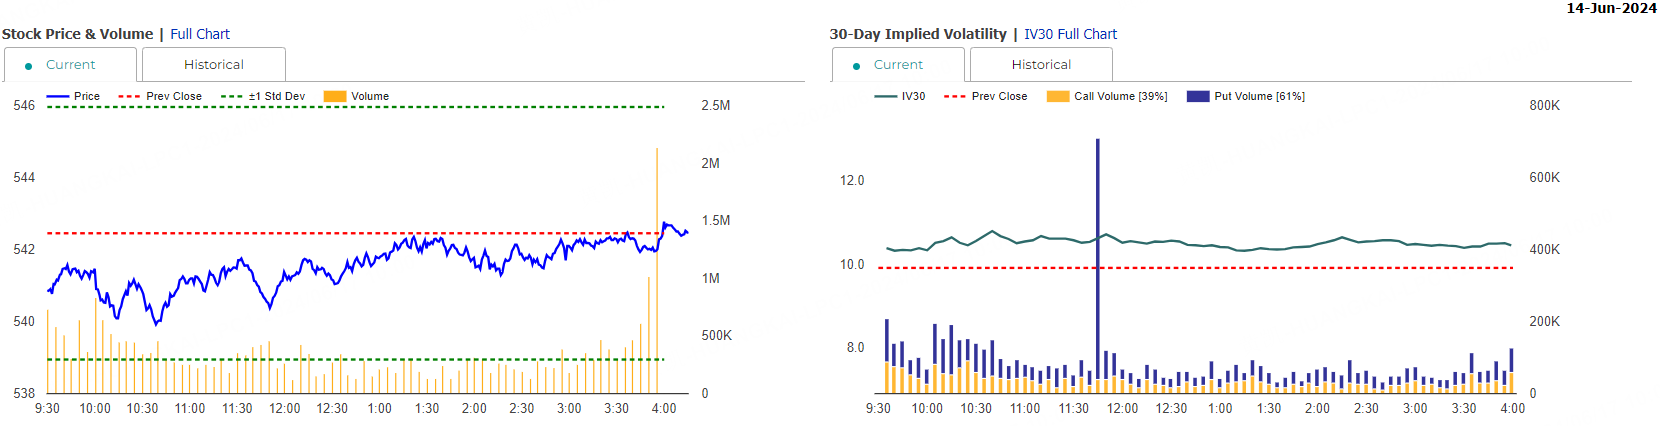
Task: Click the green dot on IV30 Current tab
Action: coord(856,66)
